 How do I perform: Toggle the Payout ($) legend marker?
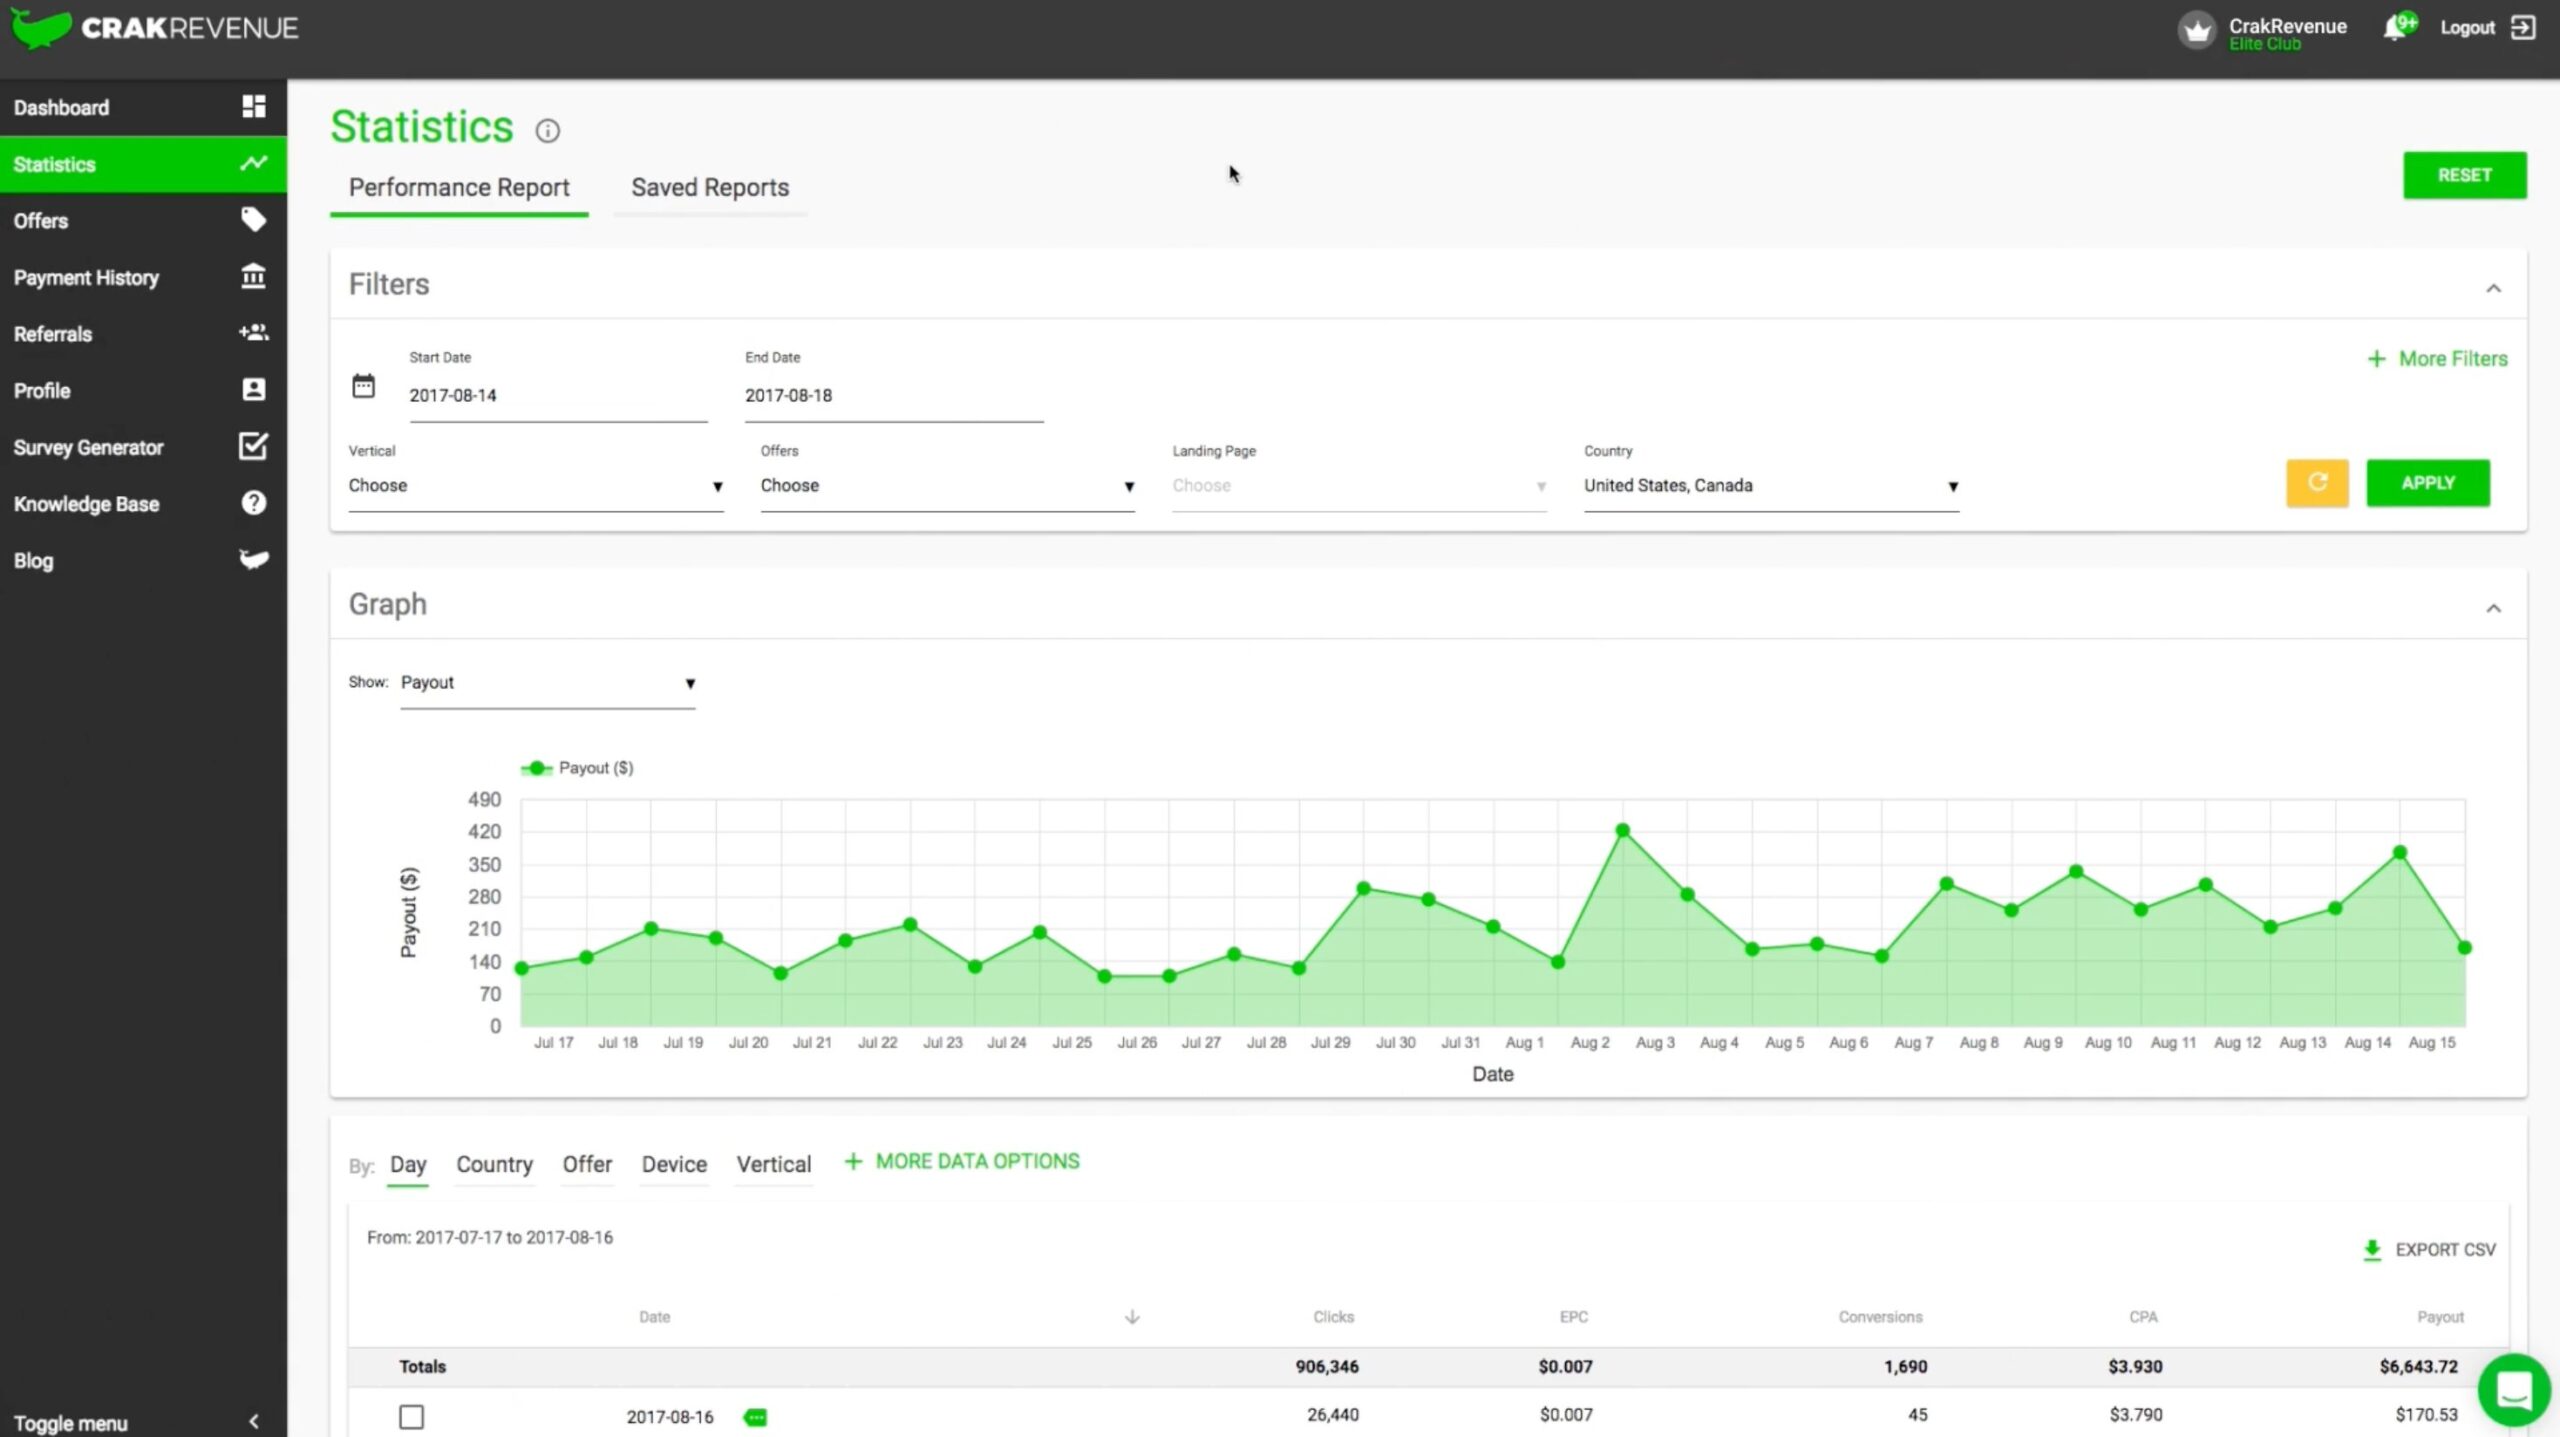(537, 768)
